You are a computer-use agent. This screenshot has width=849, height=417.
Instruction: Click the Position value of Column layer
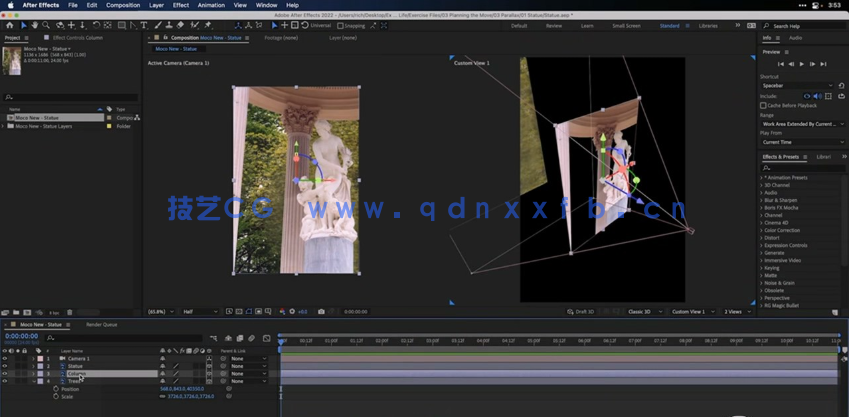click(x=181, y=389)
